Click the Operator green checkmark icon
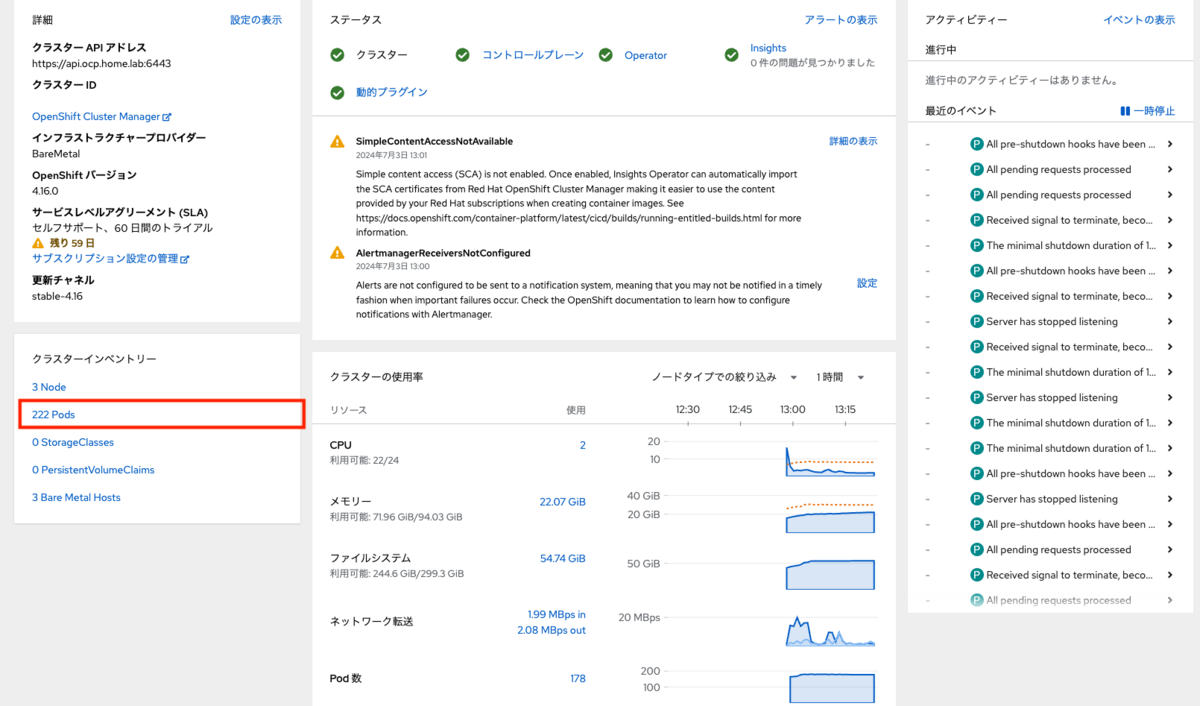The width and height of the screenshot is (1200, 706). pyautogui.click(x=605, y=55)
